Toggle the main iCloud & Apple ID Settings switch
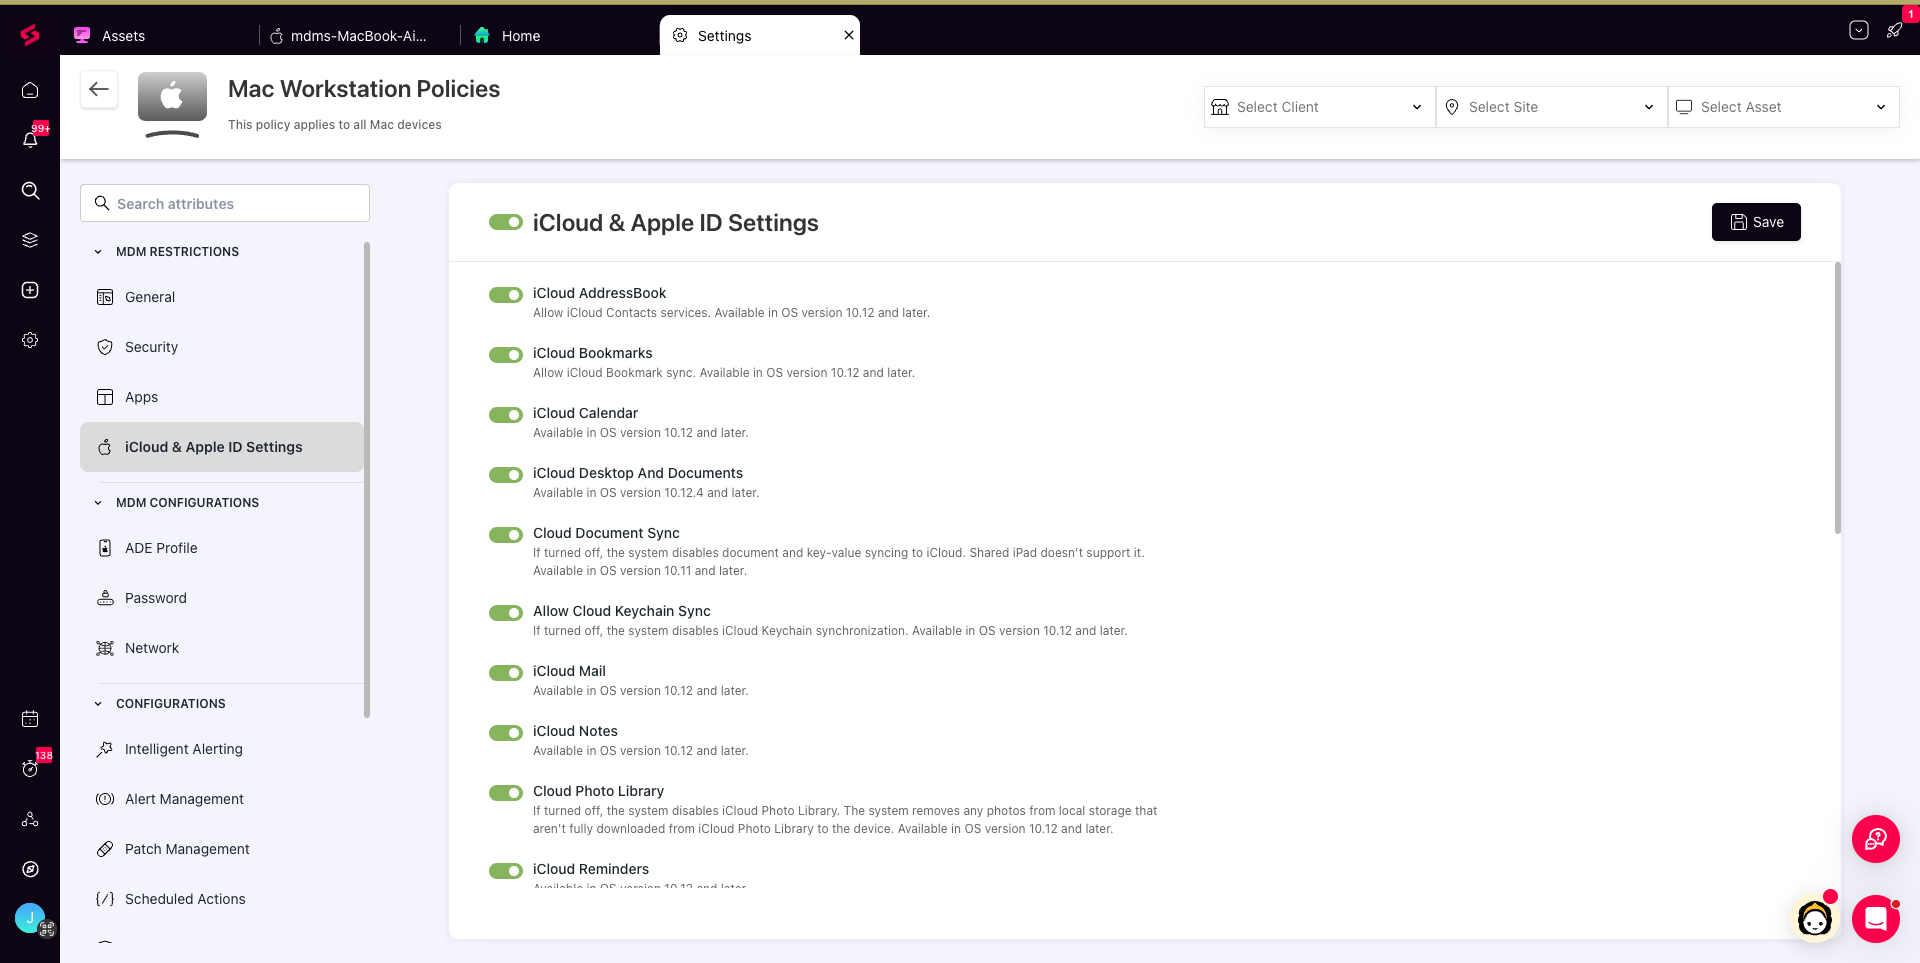 [x=506, y=222]
